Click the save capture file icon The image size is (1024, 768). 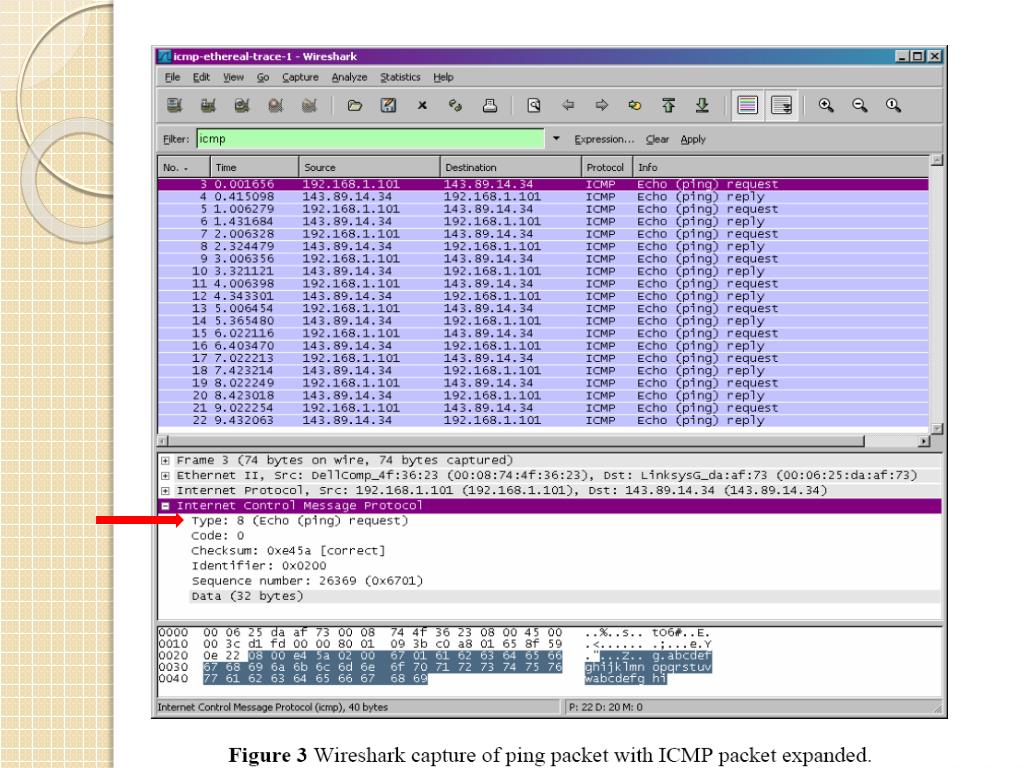(x=389, y=105)
